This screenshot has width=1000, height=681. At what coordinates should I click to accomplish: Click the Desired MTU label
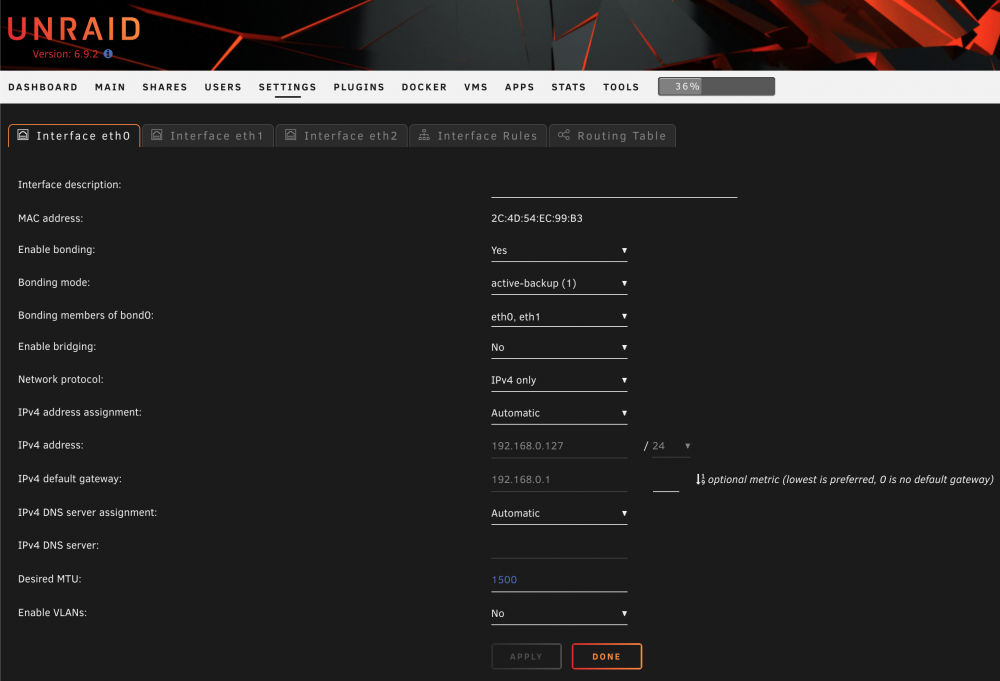(x=50, y=578)
